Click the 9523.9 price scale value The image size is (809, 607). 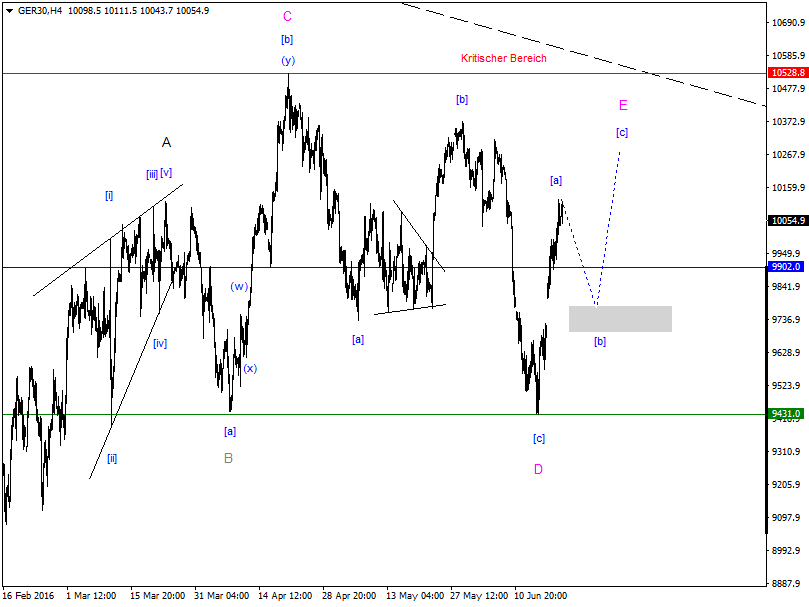pos(786,386)
